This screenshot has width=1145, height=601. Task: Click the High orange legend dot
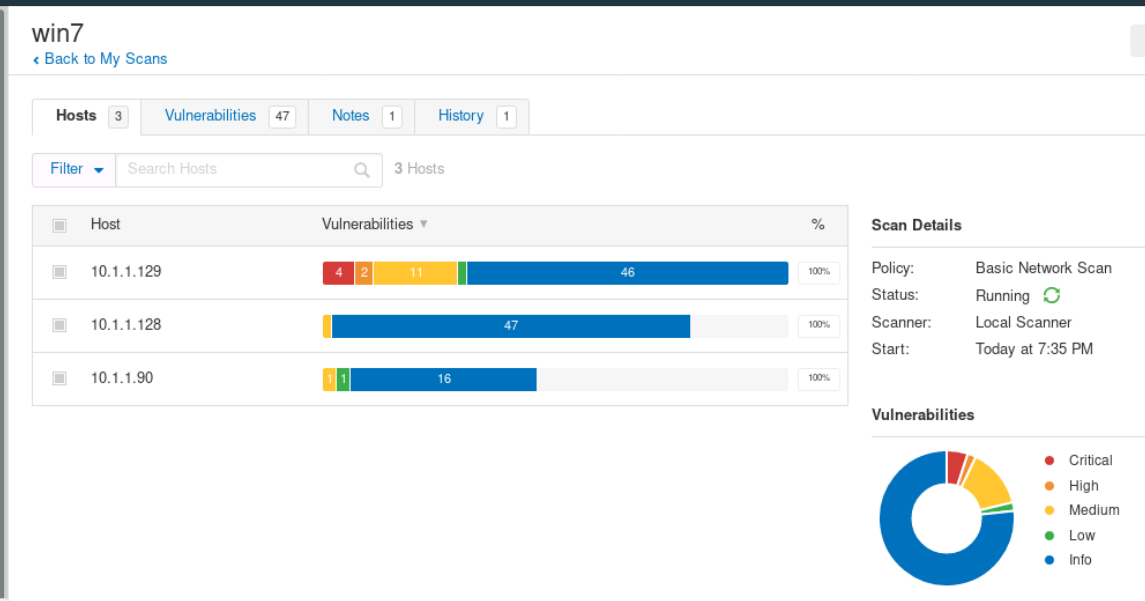[1049, 486]
